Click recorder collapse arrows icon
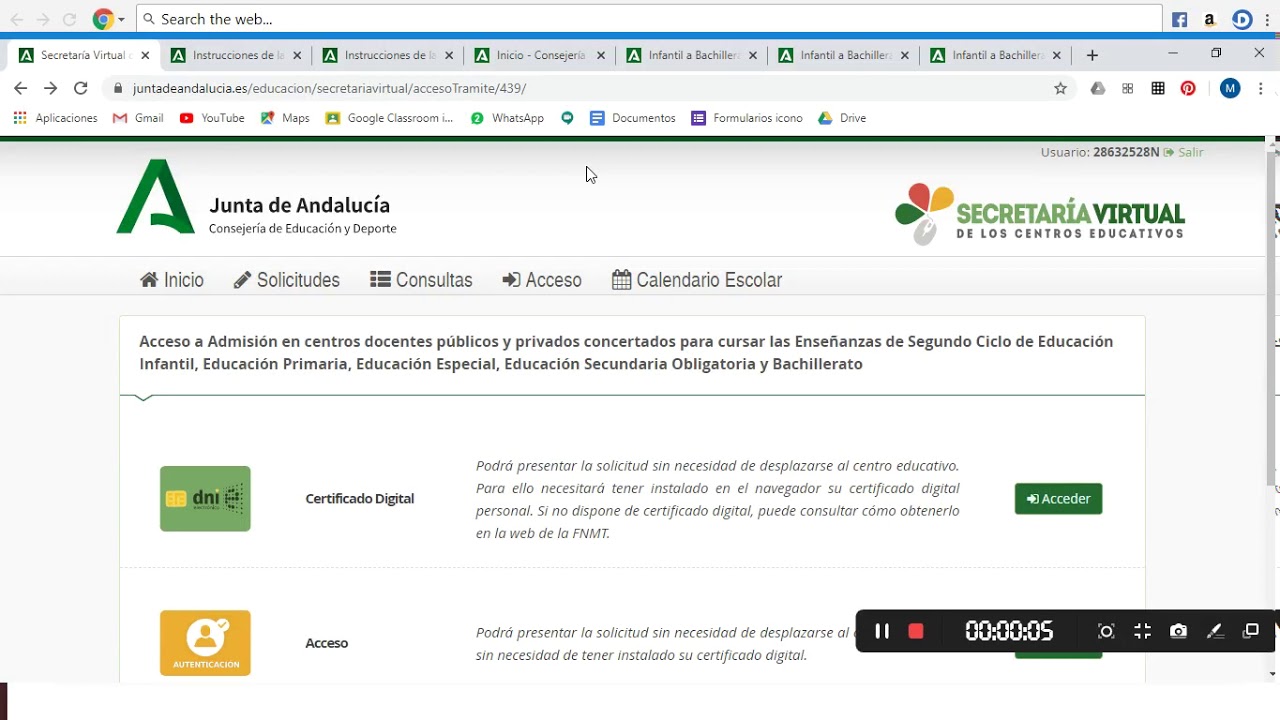 pyautogui.click(x=1142, y=631)
